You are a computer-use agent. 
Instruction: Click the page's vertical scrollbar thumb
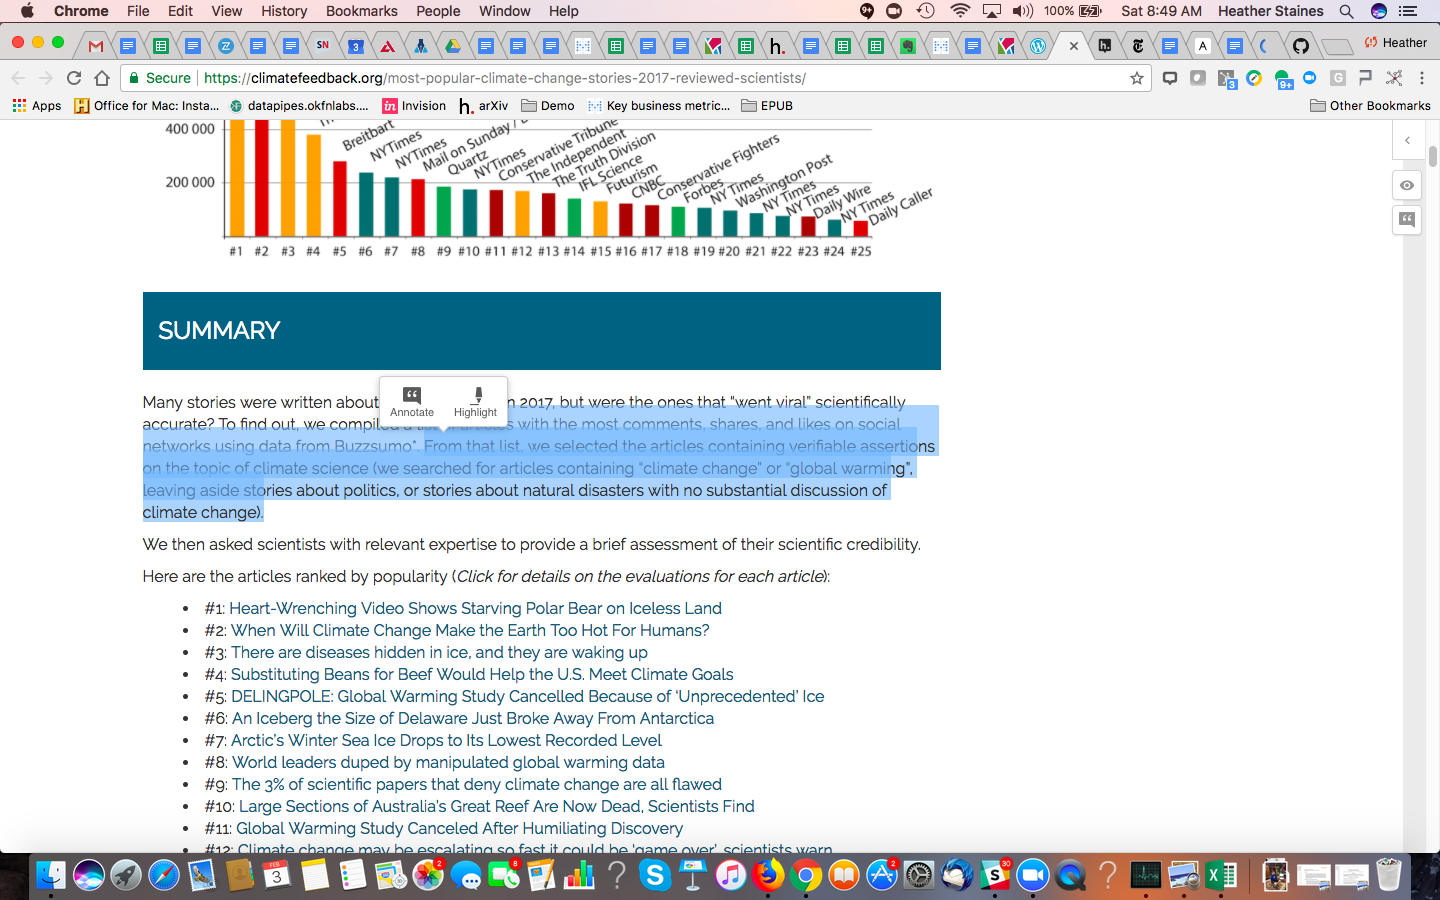point(1433,156)
